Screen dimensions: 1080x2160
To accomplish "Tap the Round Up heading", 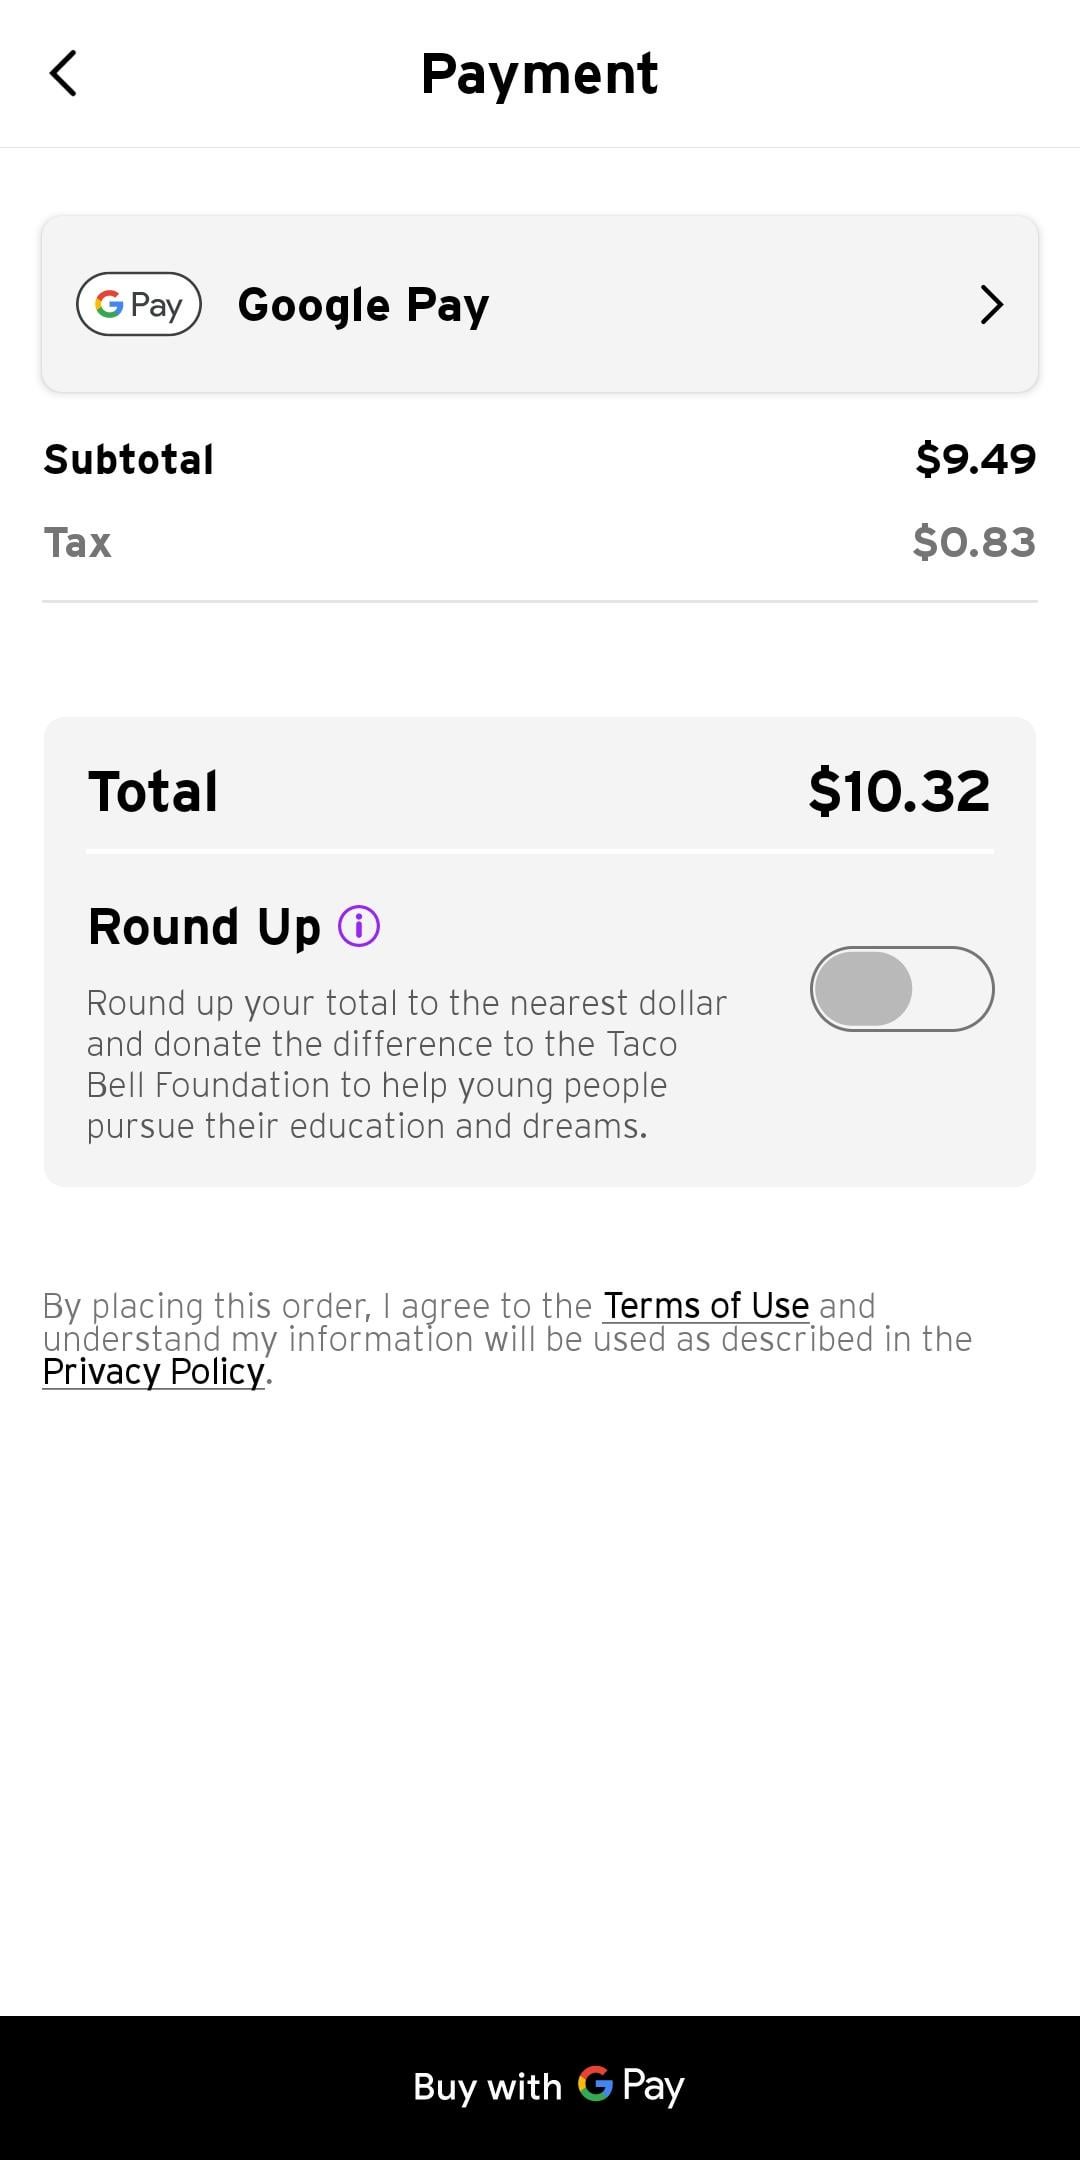I will click(204, 927).
